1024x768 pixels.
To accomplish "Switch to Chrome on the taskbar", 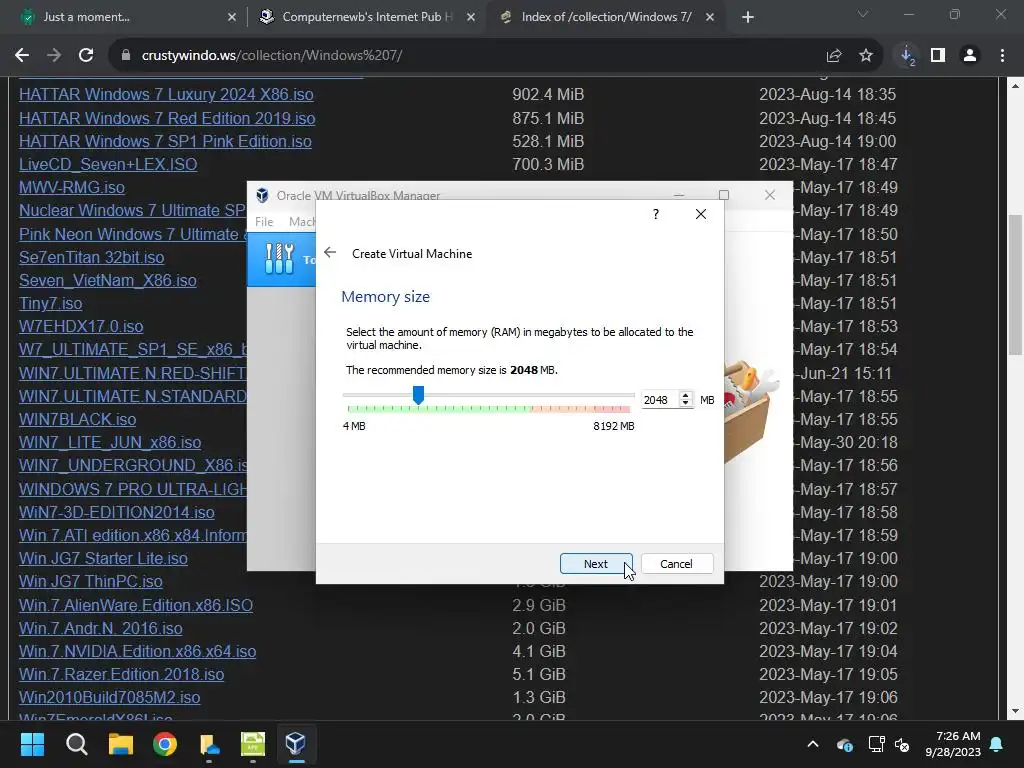I will [x=165, y=744].
